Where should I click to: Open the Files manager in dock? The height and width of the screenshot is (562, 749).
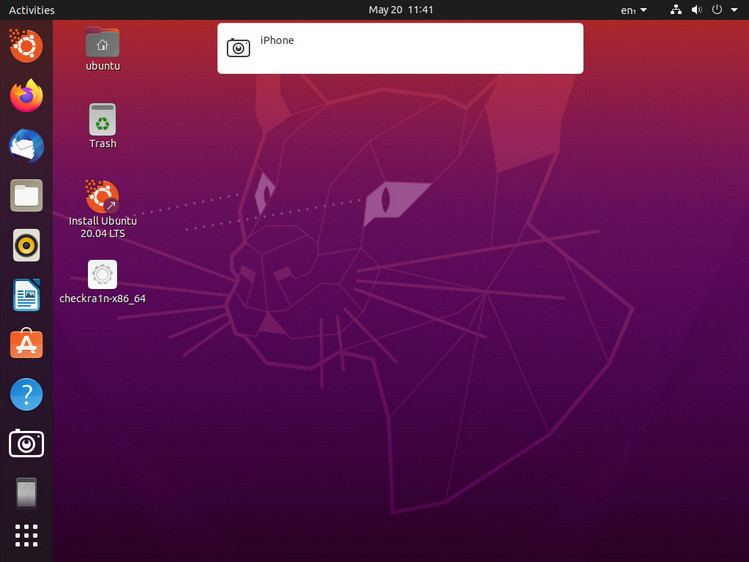pos(27,195)
